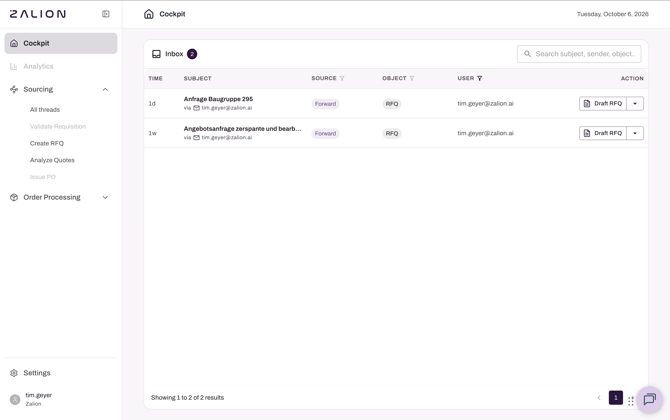
Task: Click the mail icon under Angebotsanfrage subject
Action: [x=197, y=138]
